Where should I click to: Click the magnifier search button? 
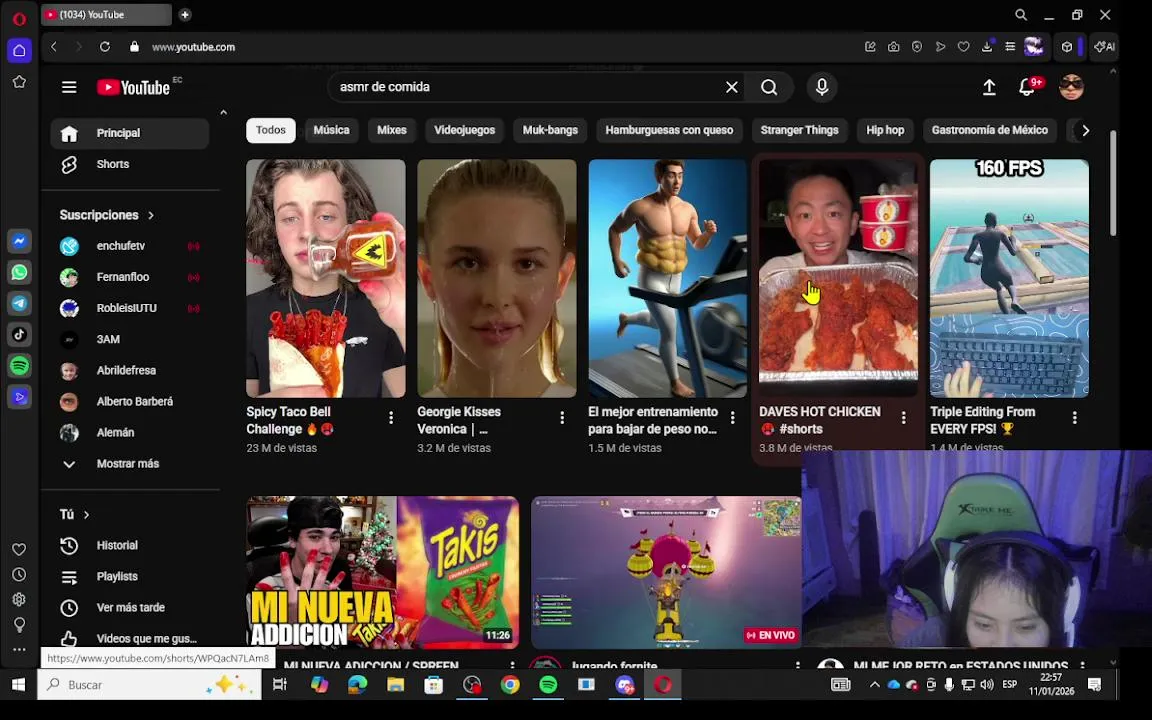pos(769,87)
